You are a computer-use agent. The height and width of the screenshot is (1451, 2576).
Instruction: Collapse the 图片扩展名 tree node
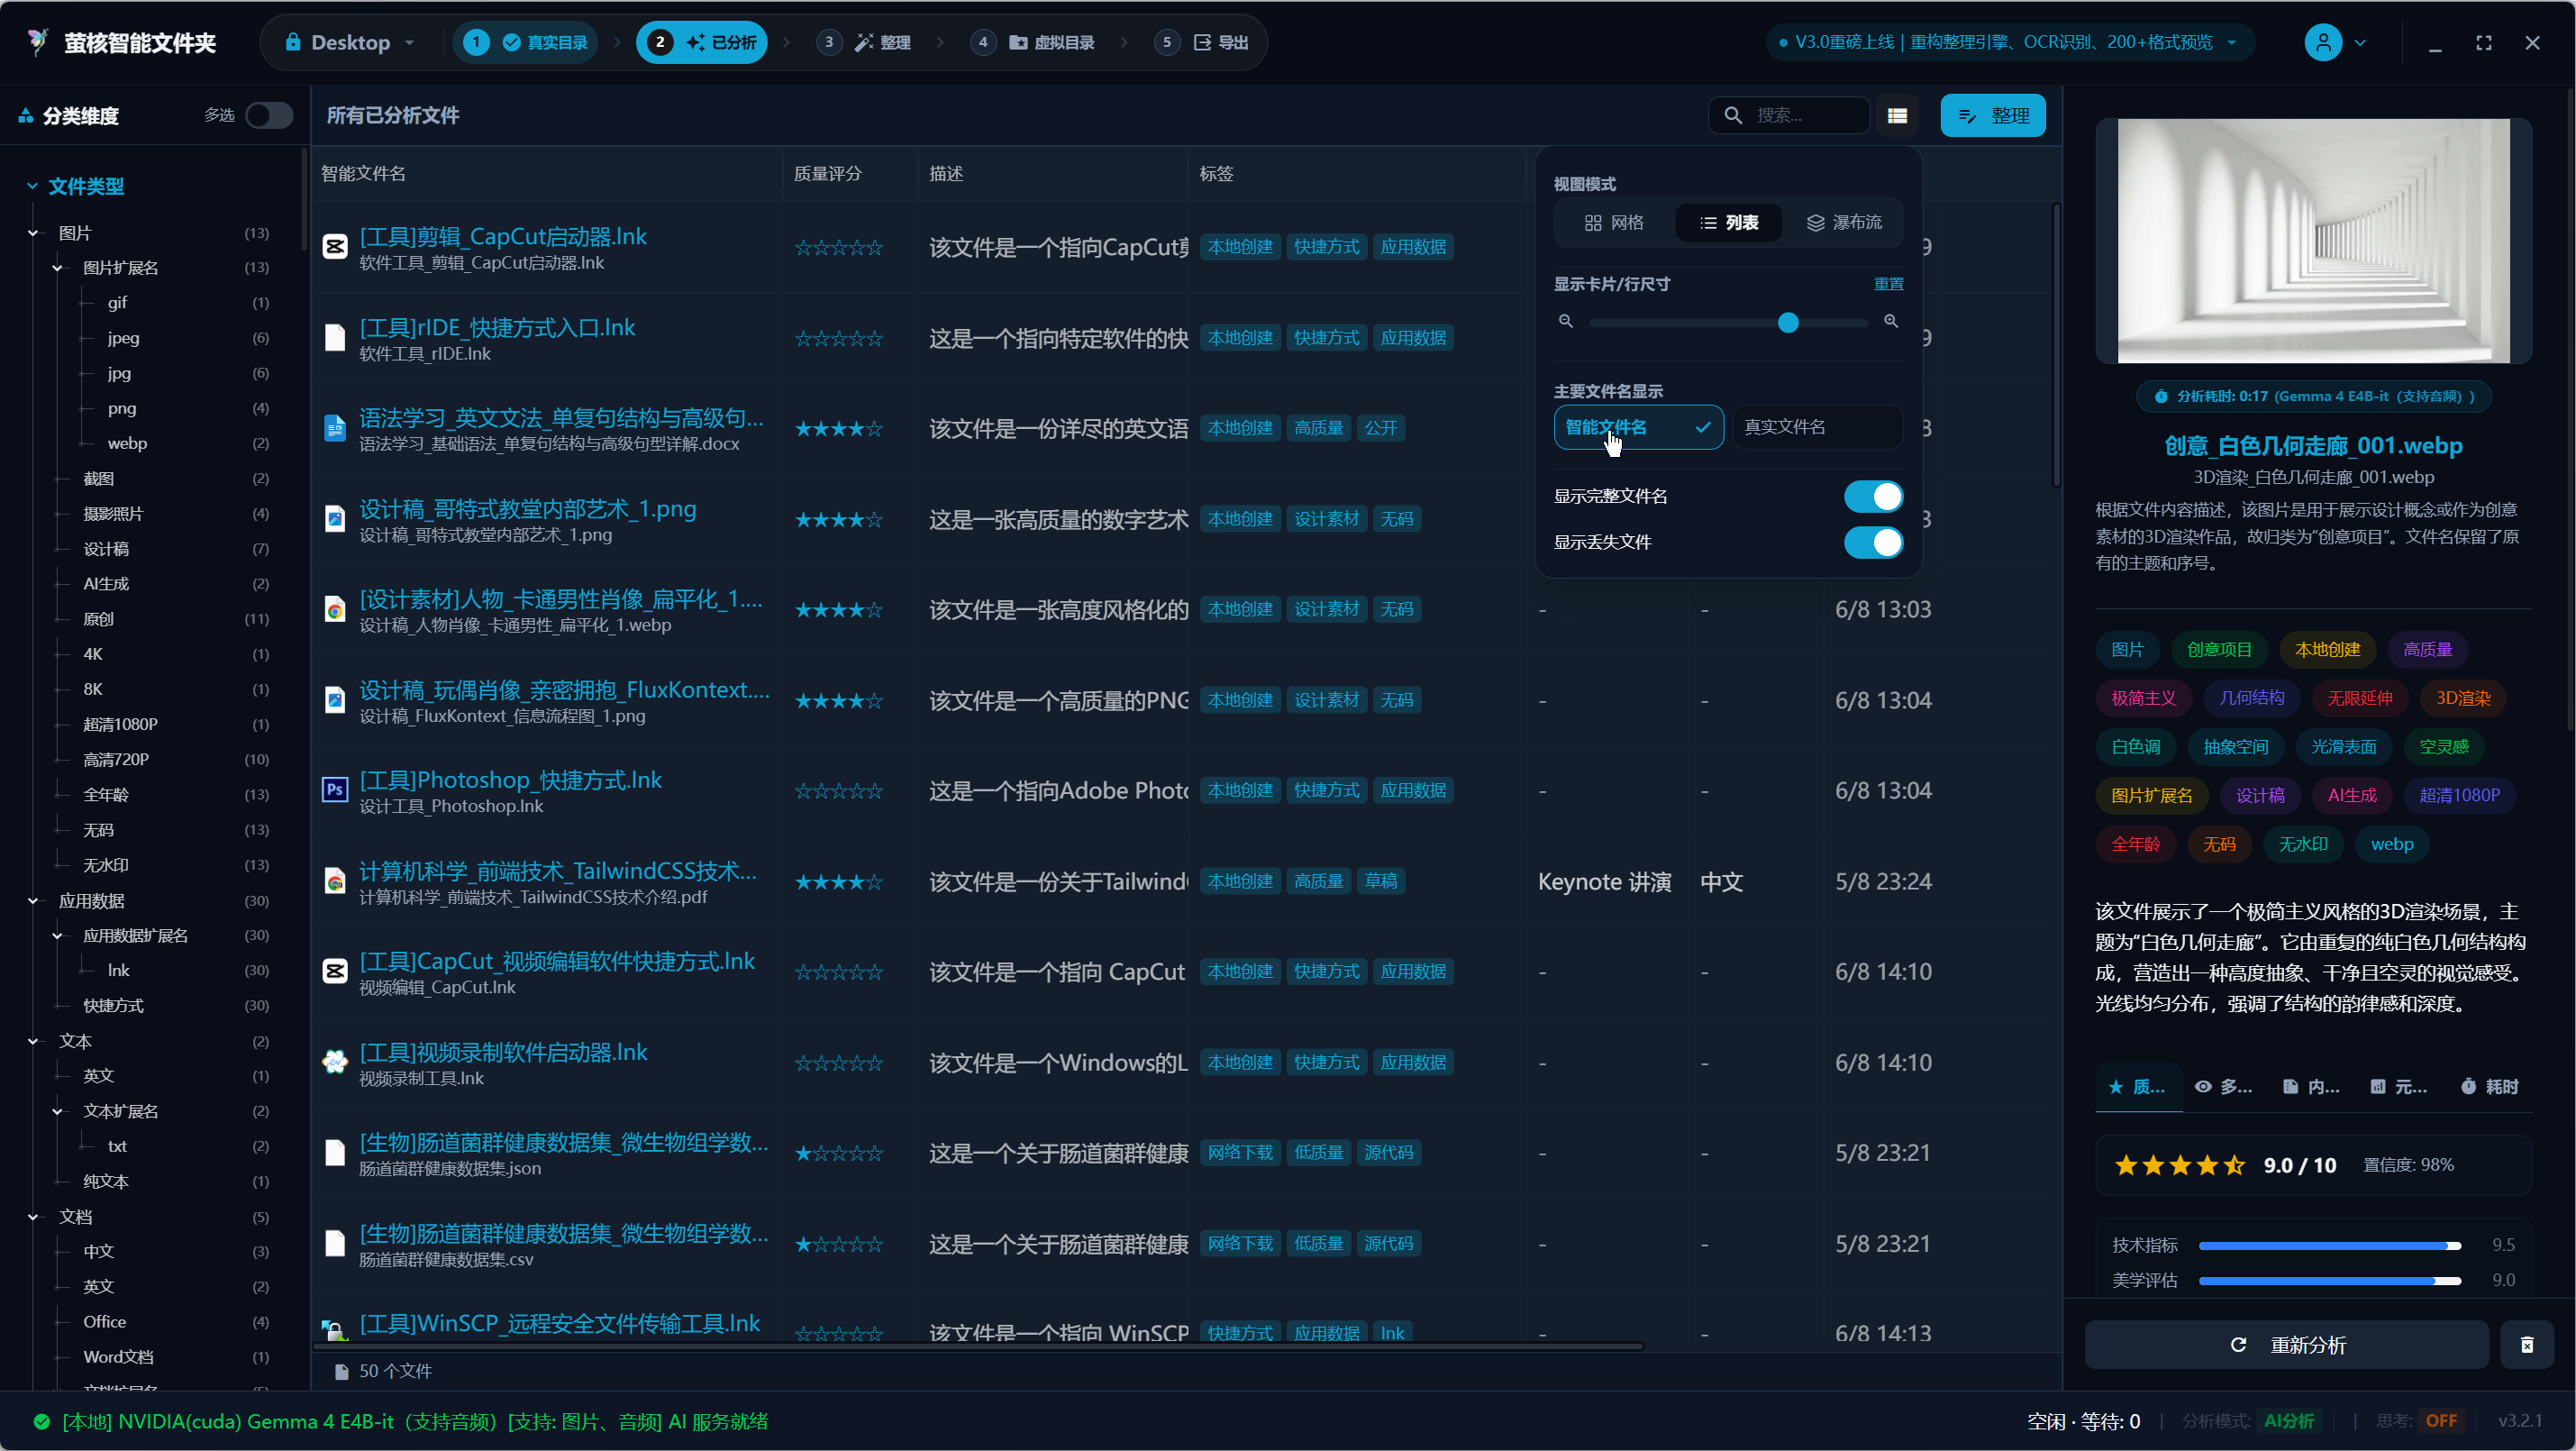(x=57, y=268)
